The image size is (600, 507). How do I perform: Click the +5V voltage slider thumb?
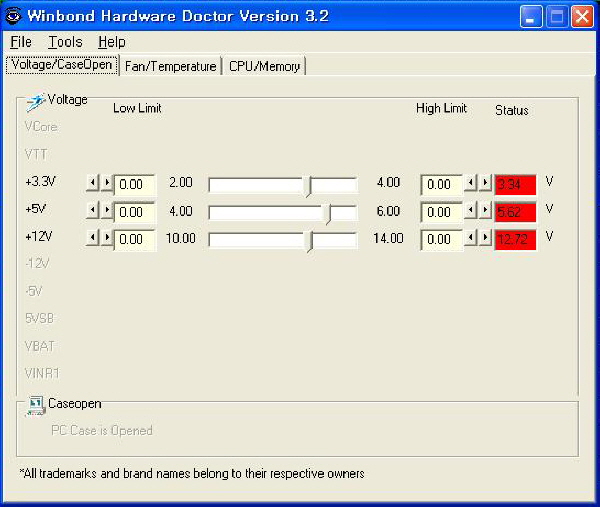329,214
